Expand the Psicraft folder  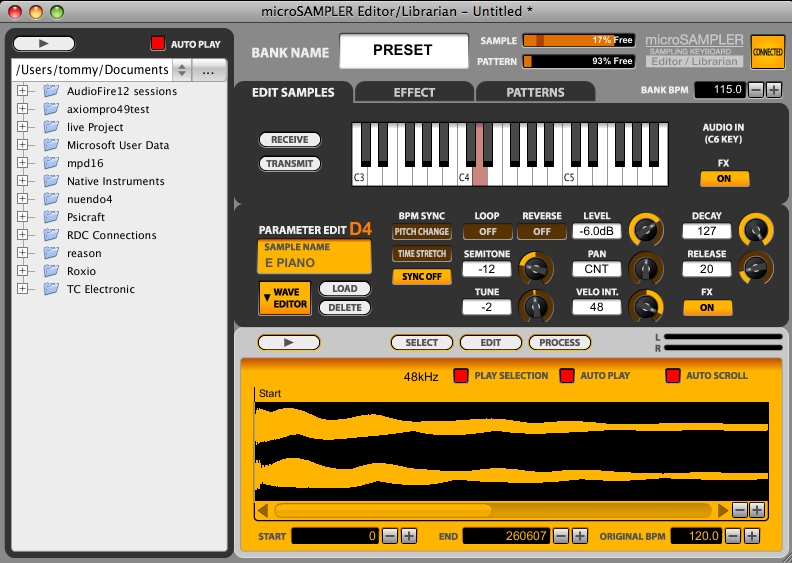pyautogui.click(x=22, y=217)
